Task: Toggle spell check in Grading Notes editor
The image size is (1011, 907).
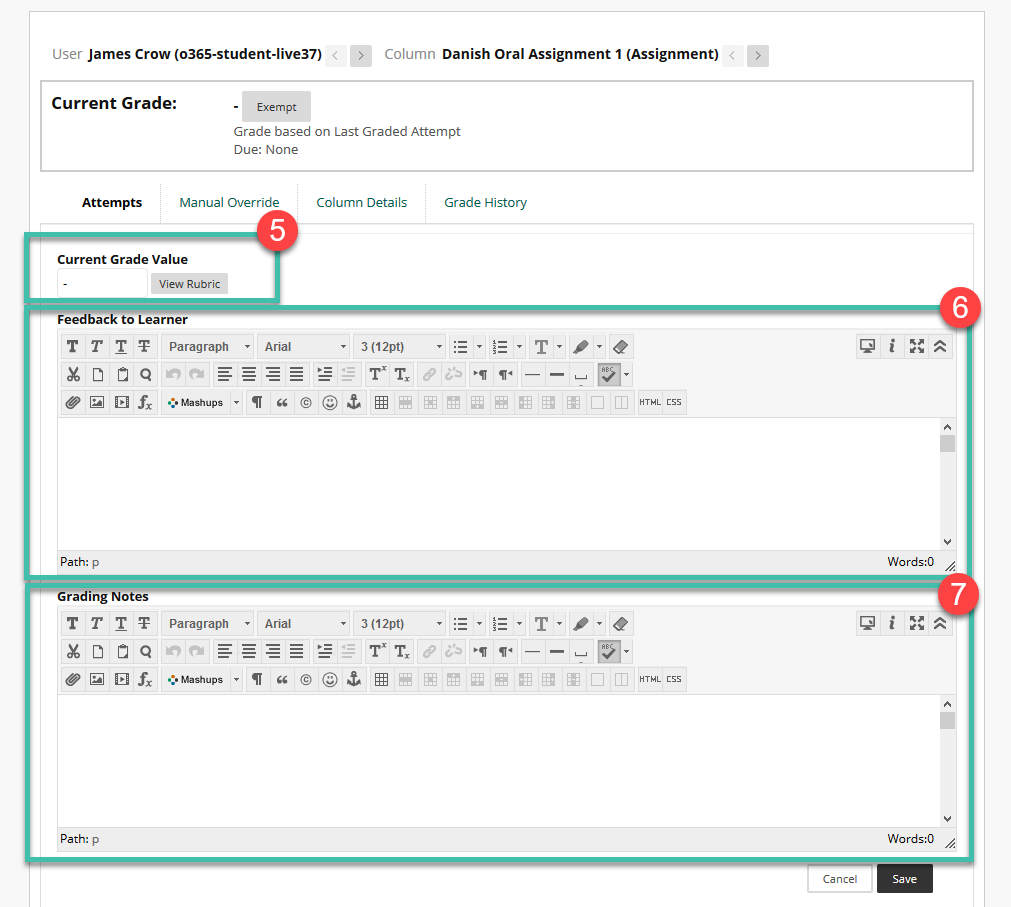Action: point(609,652)
